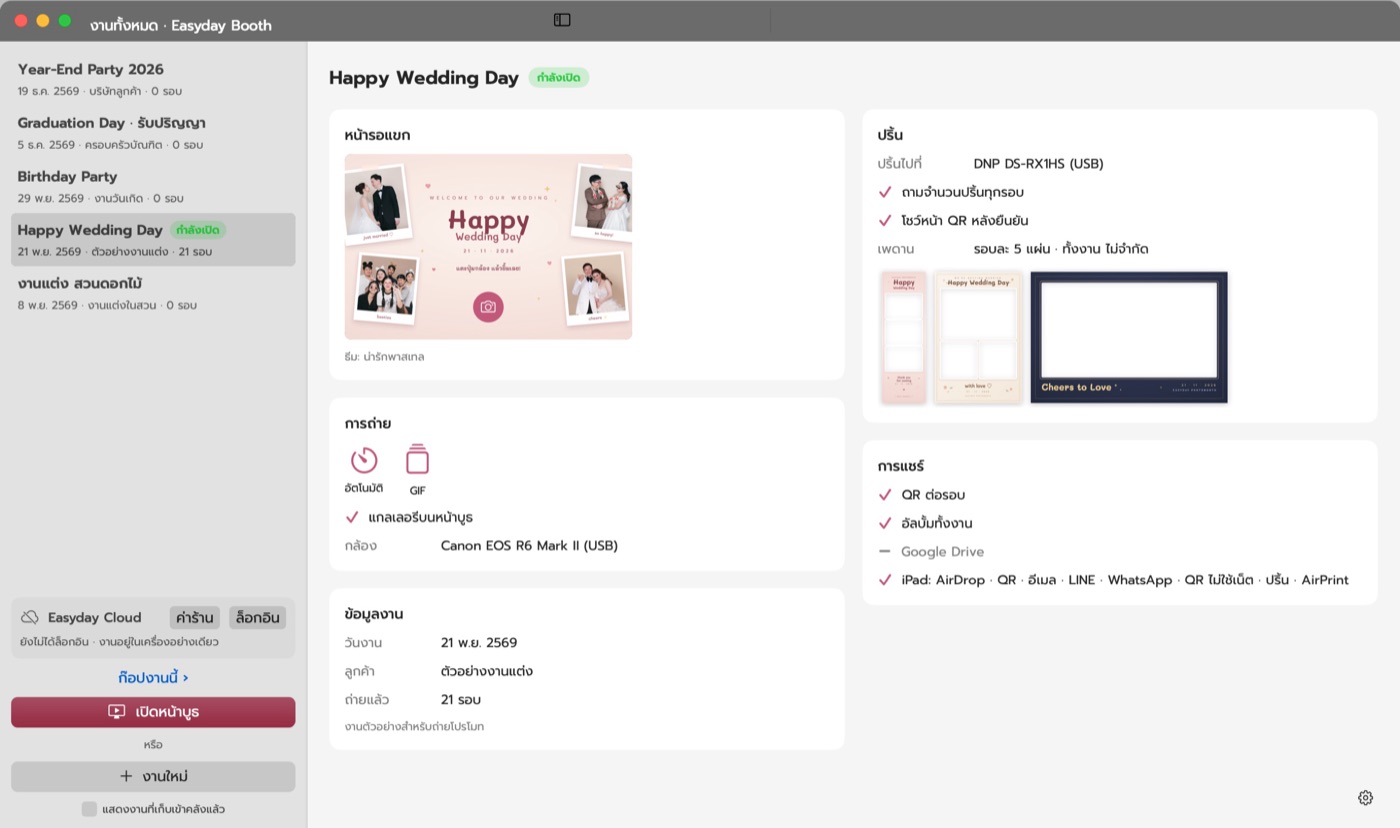The image size is (1400, 828).
Task: Click the camera icon on welcome screen preview
Action: tap(488, 307)
